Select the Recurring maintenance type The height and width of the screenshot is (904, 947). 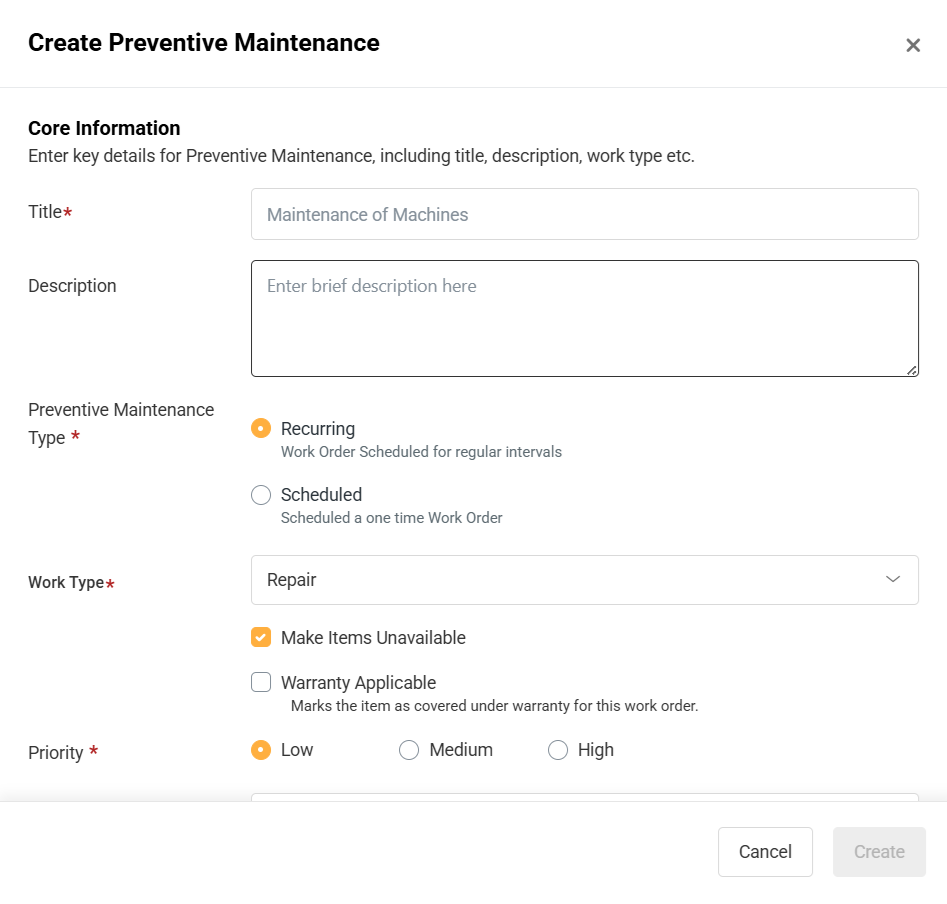tap(261, 428)
